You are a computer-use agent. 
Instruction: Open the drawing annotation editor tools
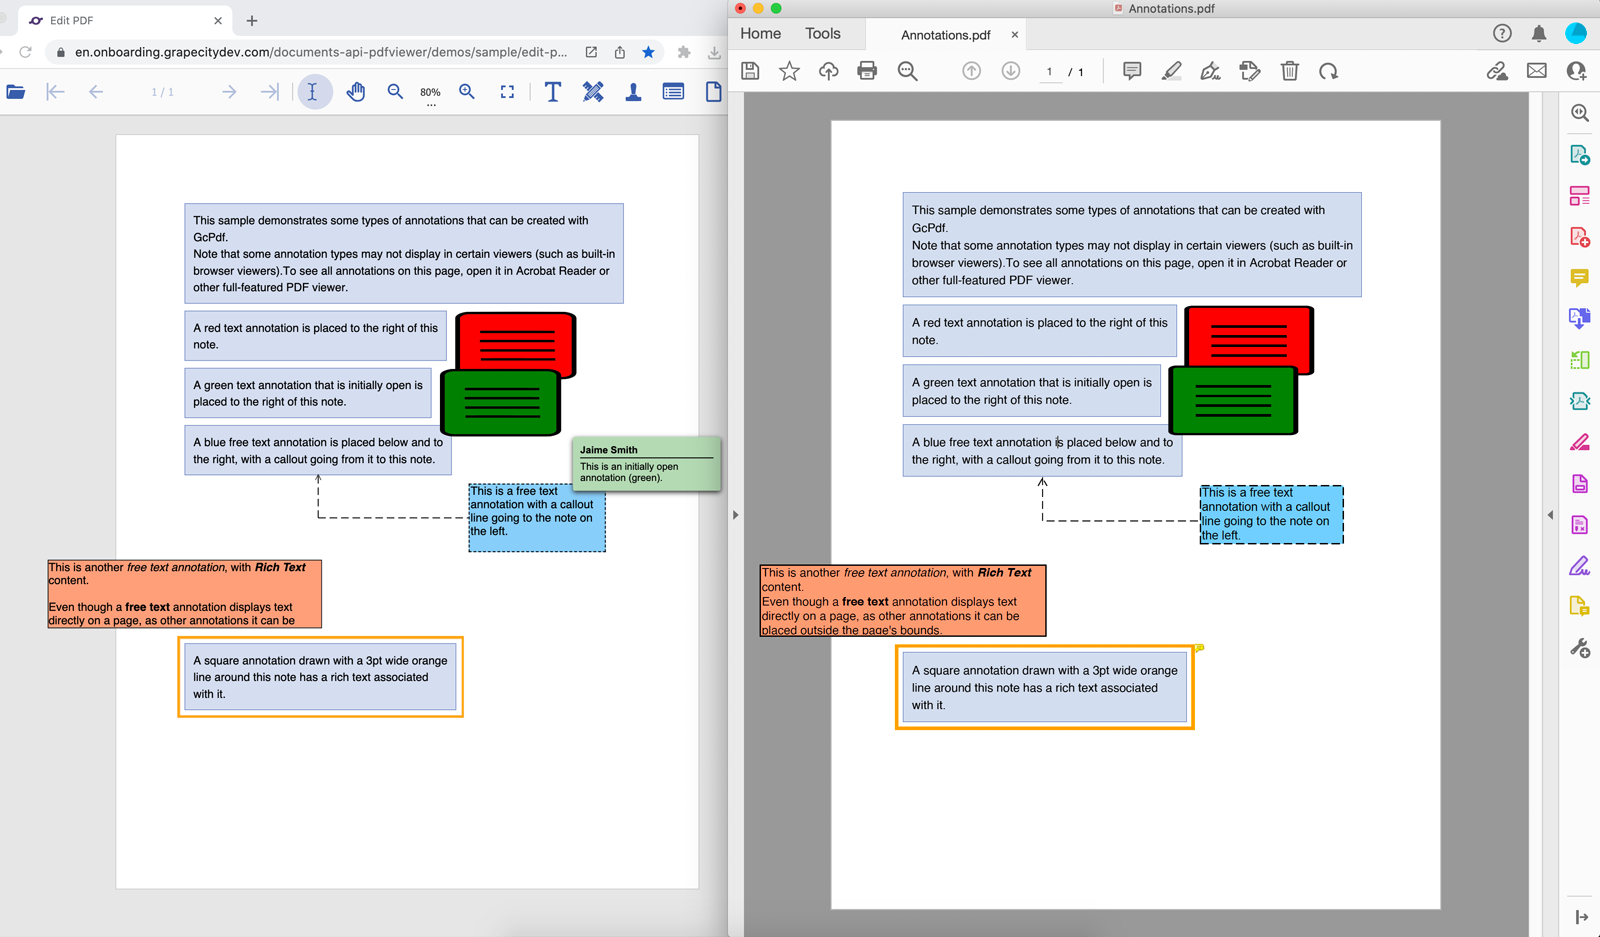(593, 92)
